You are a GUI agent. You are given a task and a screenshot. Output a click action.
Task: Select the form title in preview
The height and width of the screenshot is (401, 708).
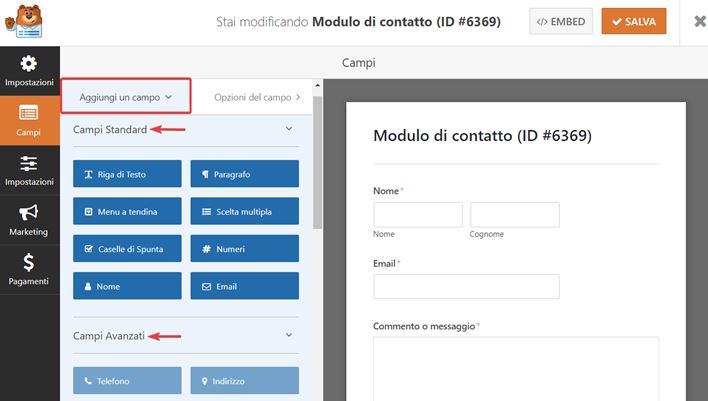point(482,135)
